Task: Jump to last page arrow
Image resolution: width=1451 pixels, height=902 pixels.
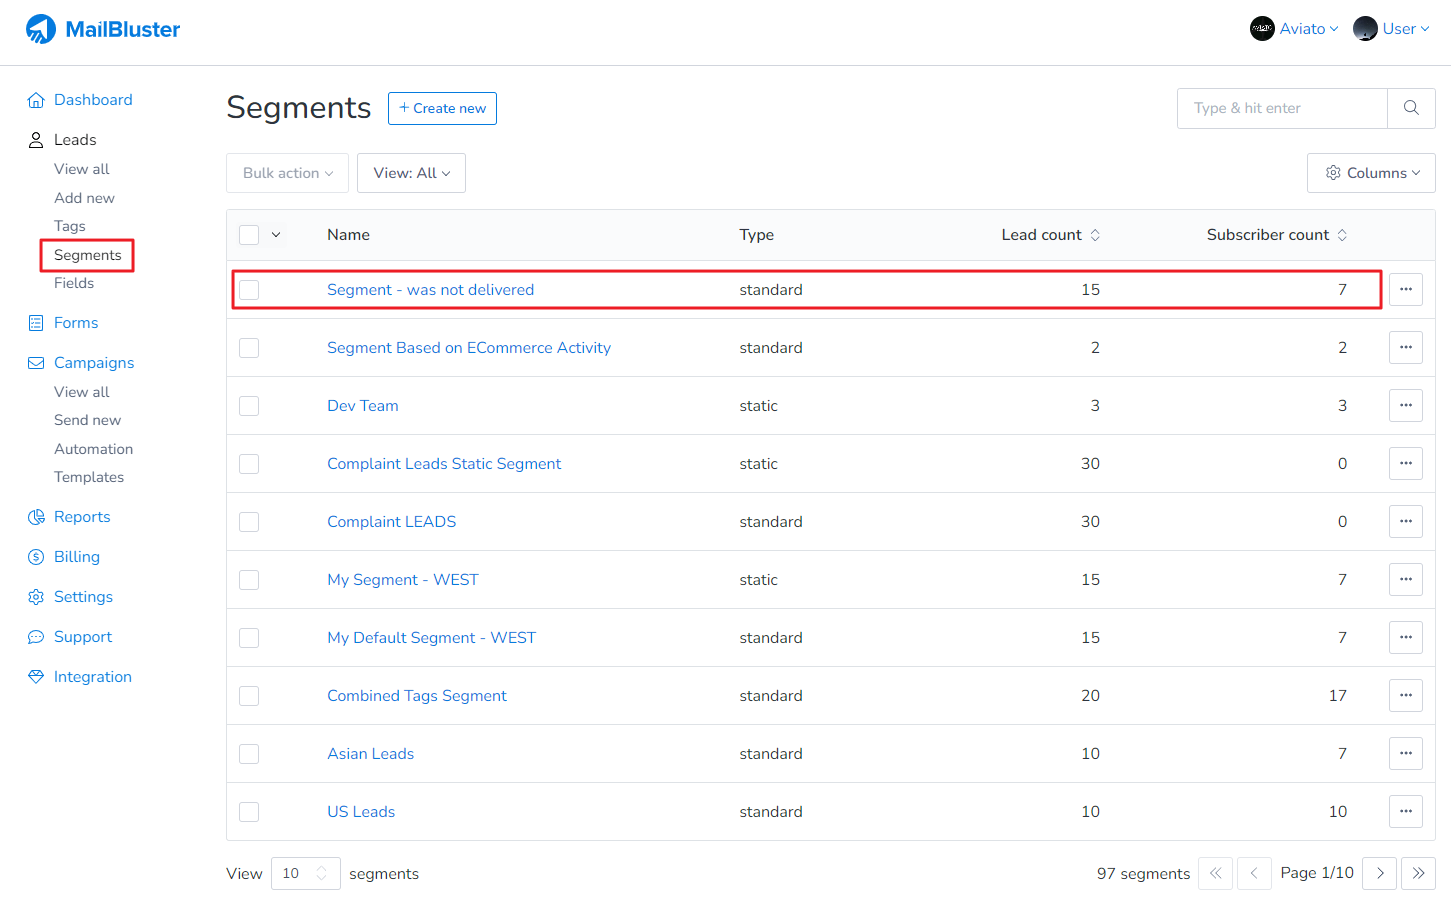Action: coord(1418,873)
